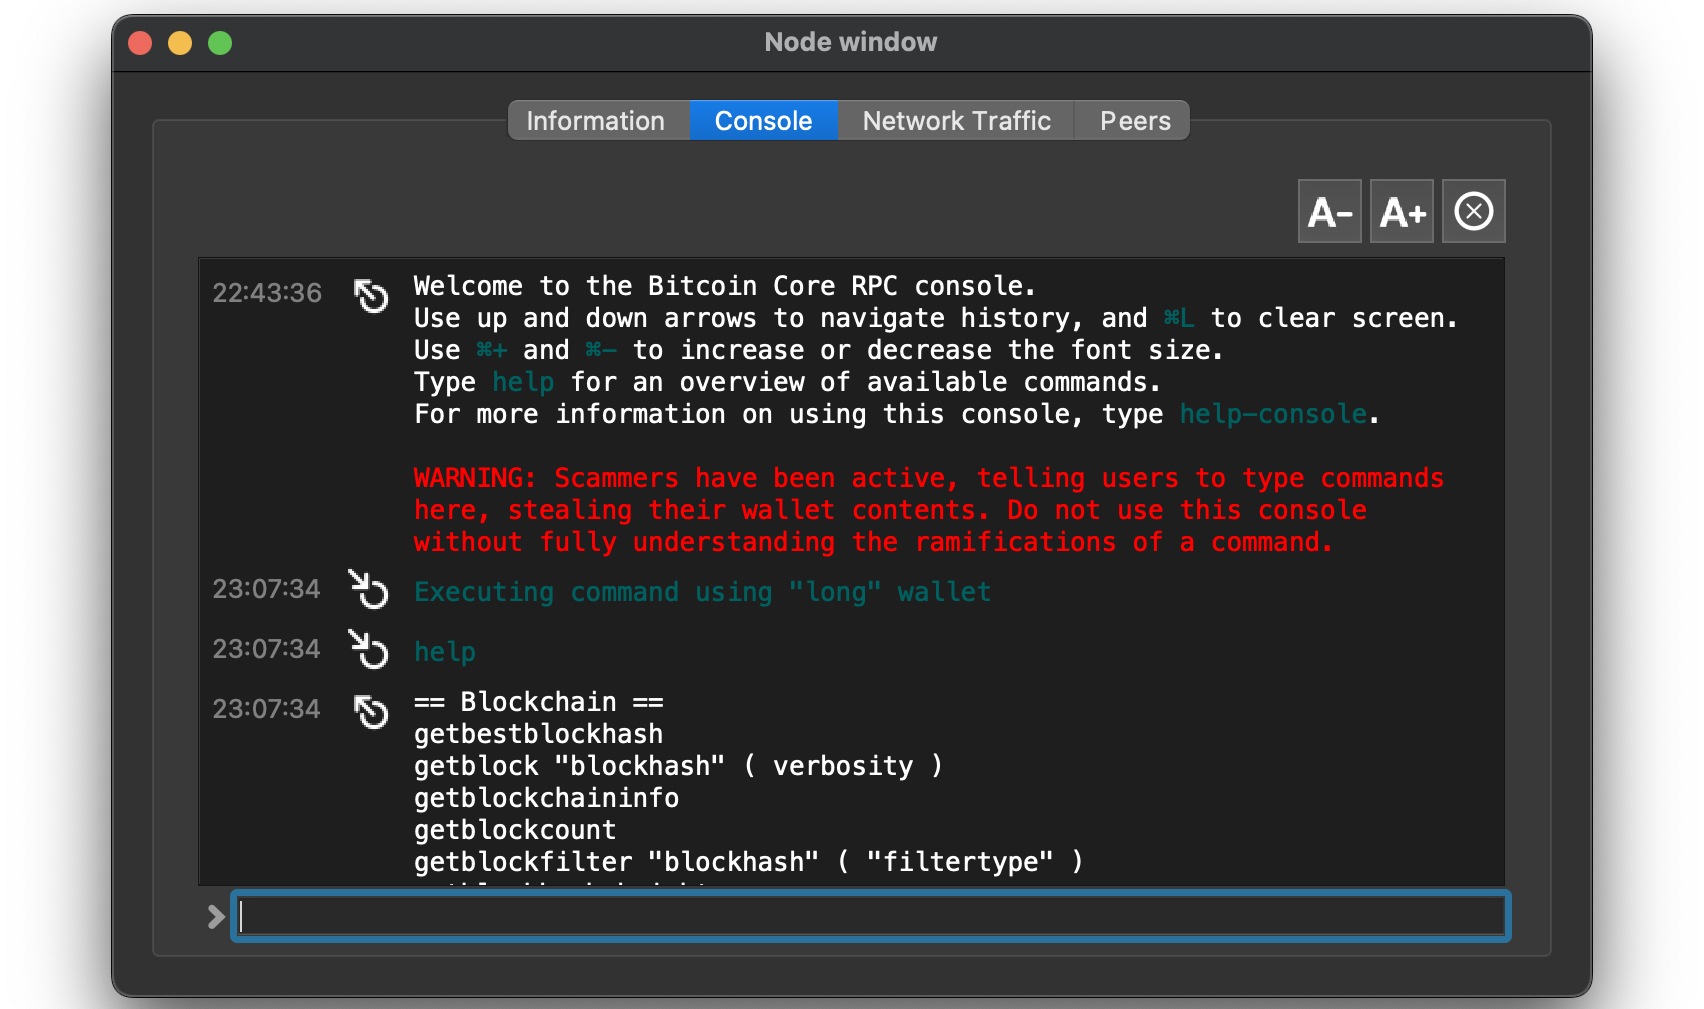This screenshot has width=1704, height=1009.
Task: Focus the console command input field
Action: pyautogui.click(x=871, y=916)
